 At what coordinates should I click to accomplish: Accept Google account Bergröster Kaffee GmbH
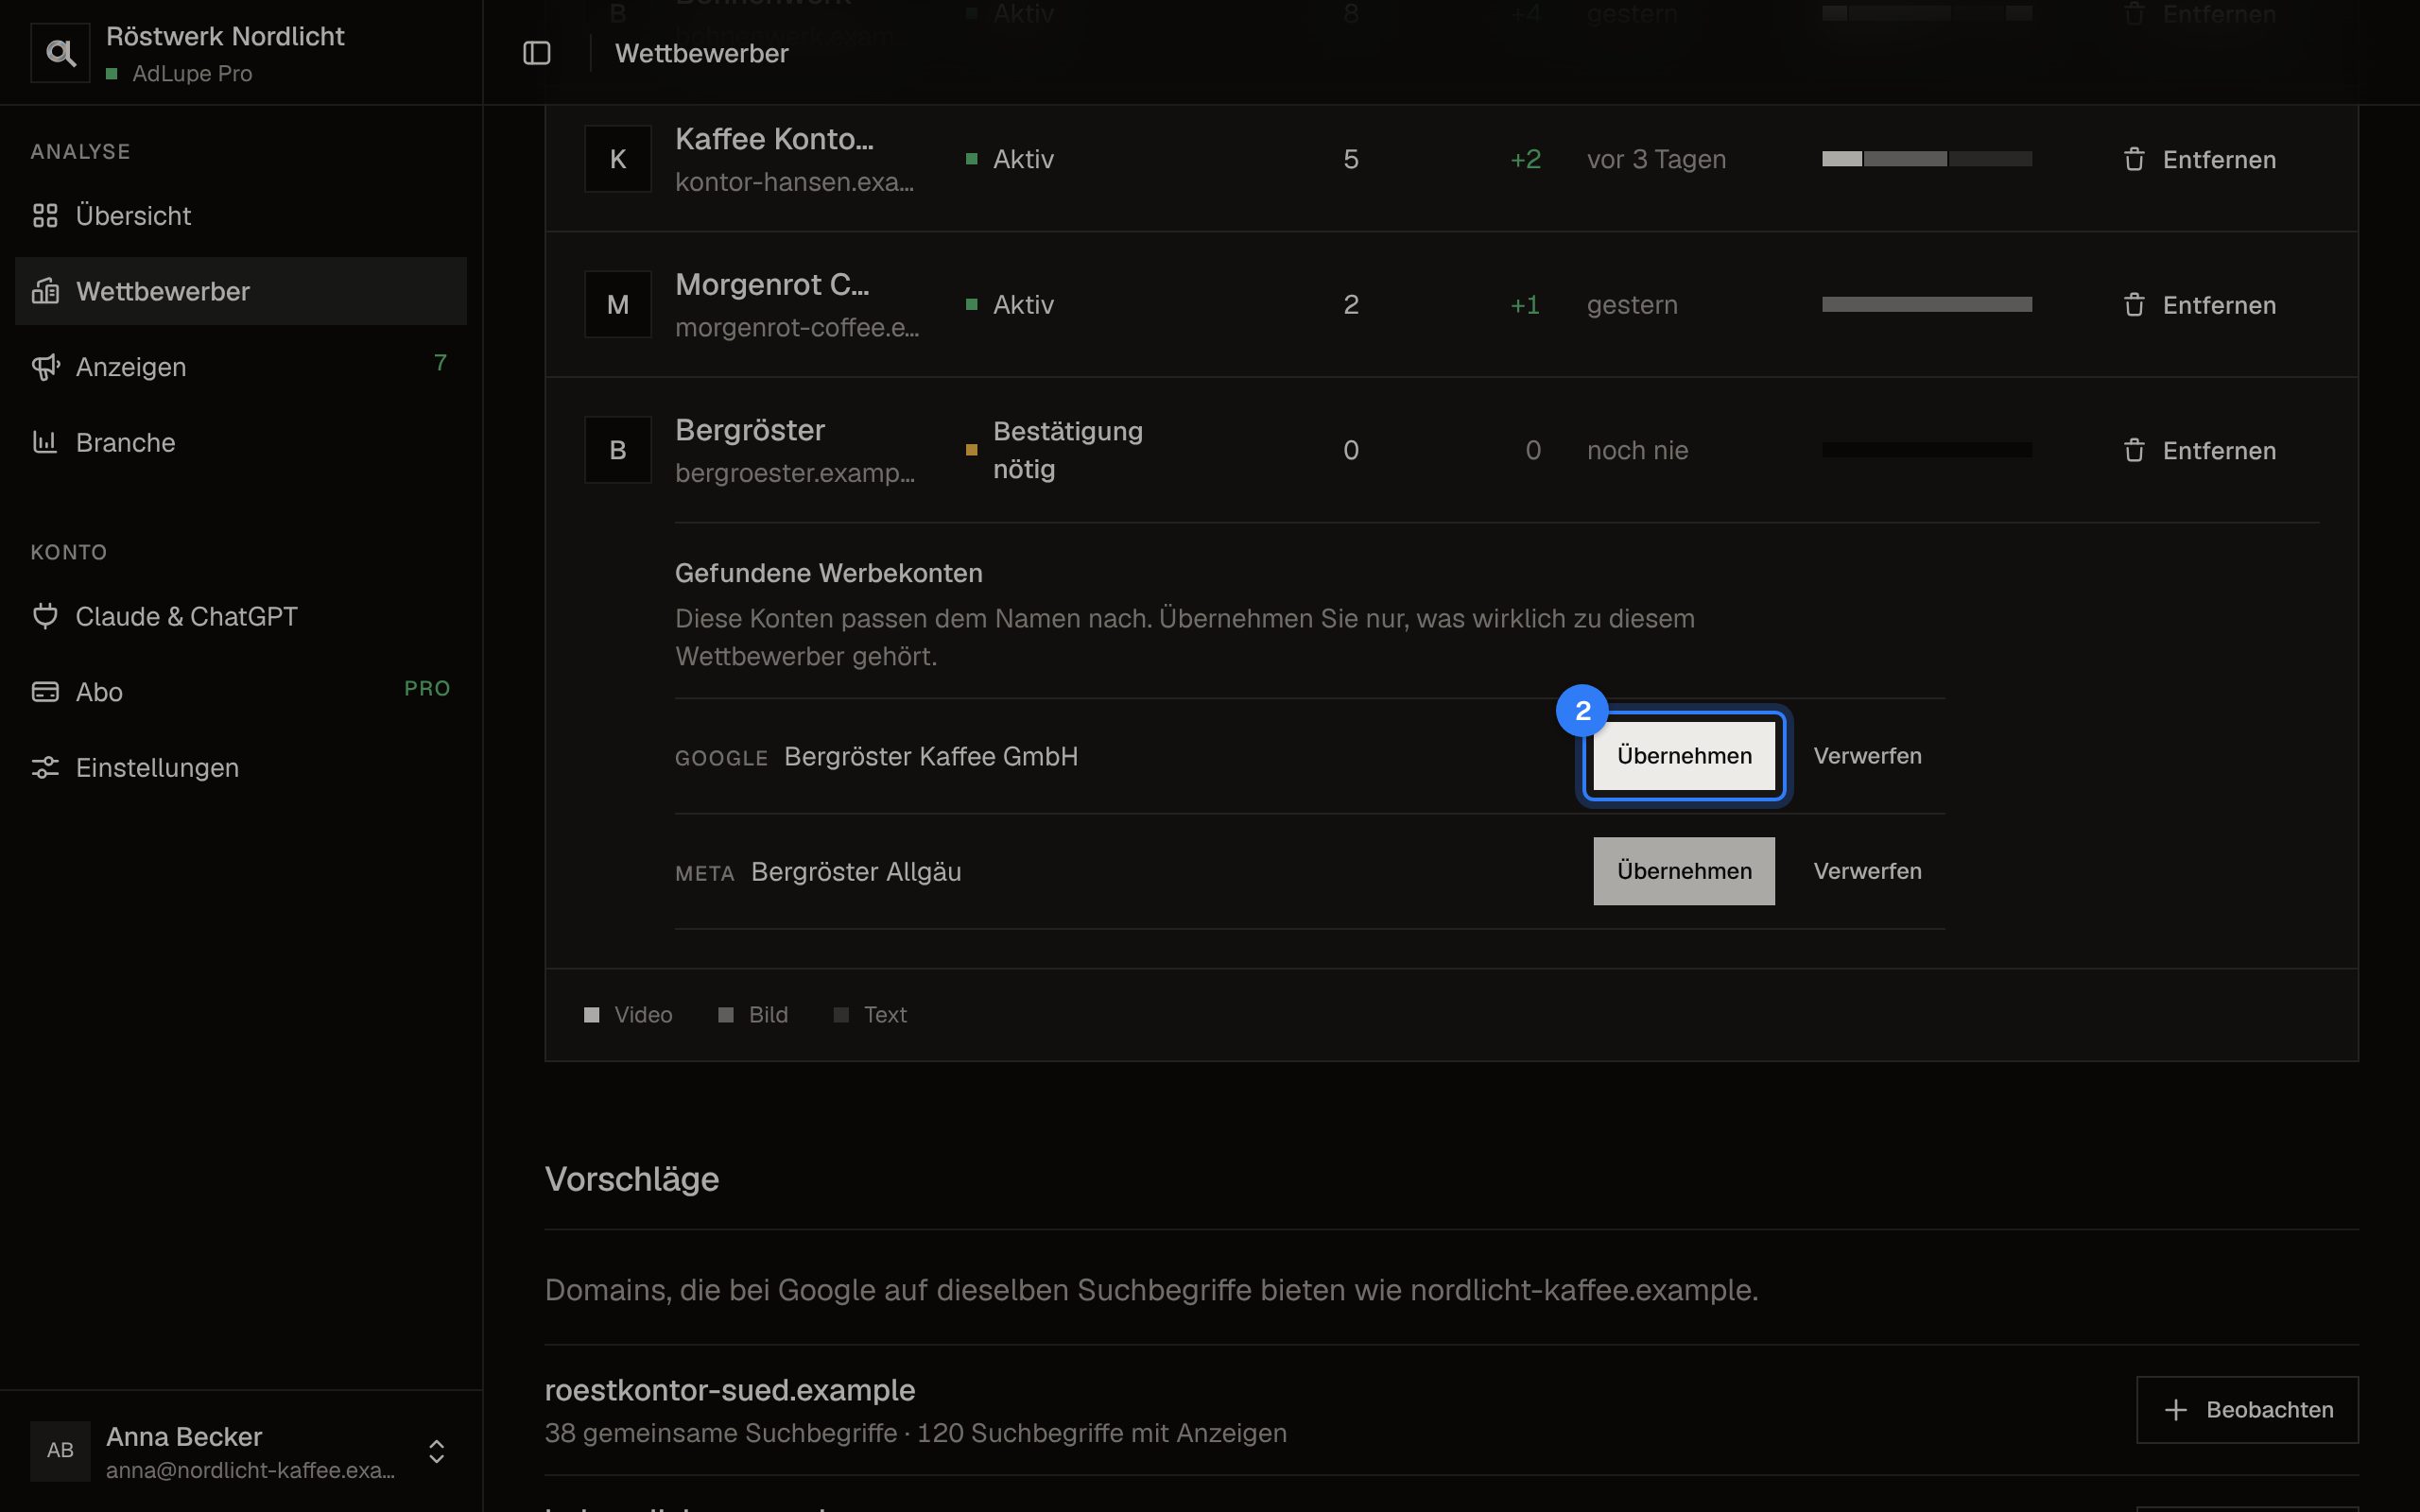click(x=1684, y=756)
